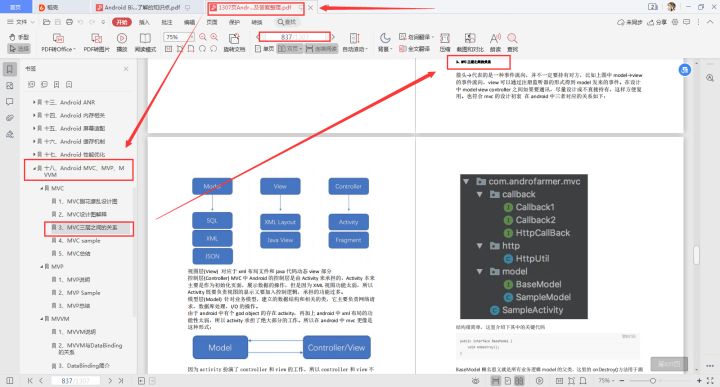The height and width of the screenshot is (387, 720).
Task: Open the comments panel sidebar icon
Action: pyautogui.click(x=10, y=102)
